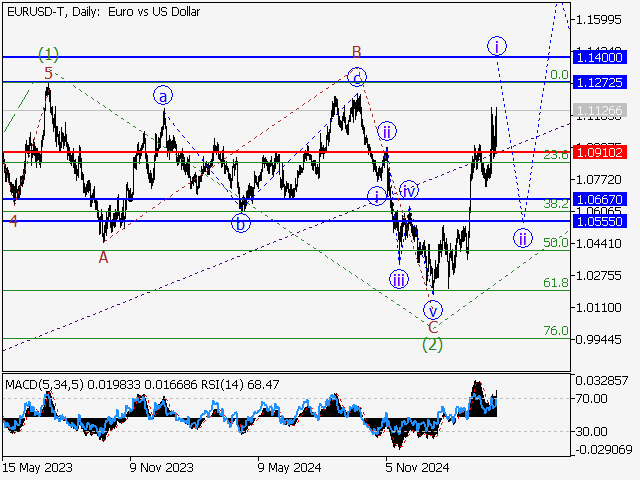Click the 1.14000 blue price level tag
Viewport: 640px width, 480px height.
click(600, 58)
